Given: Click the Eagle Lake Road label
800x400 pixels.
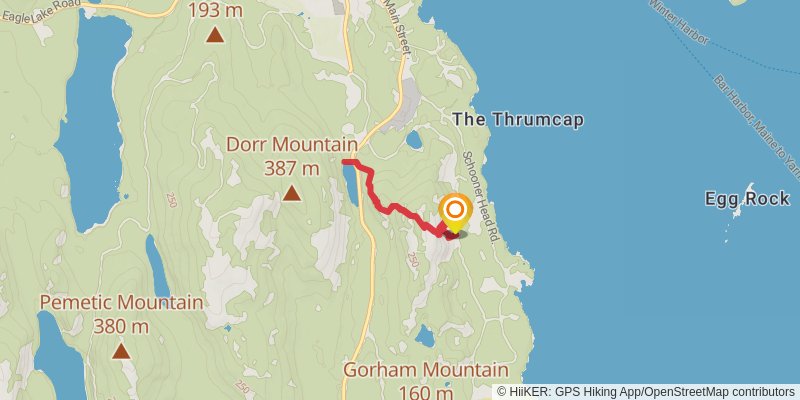Looking at the screenshot, I should (41, 11).
